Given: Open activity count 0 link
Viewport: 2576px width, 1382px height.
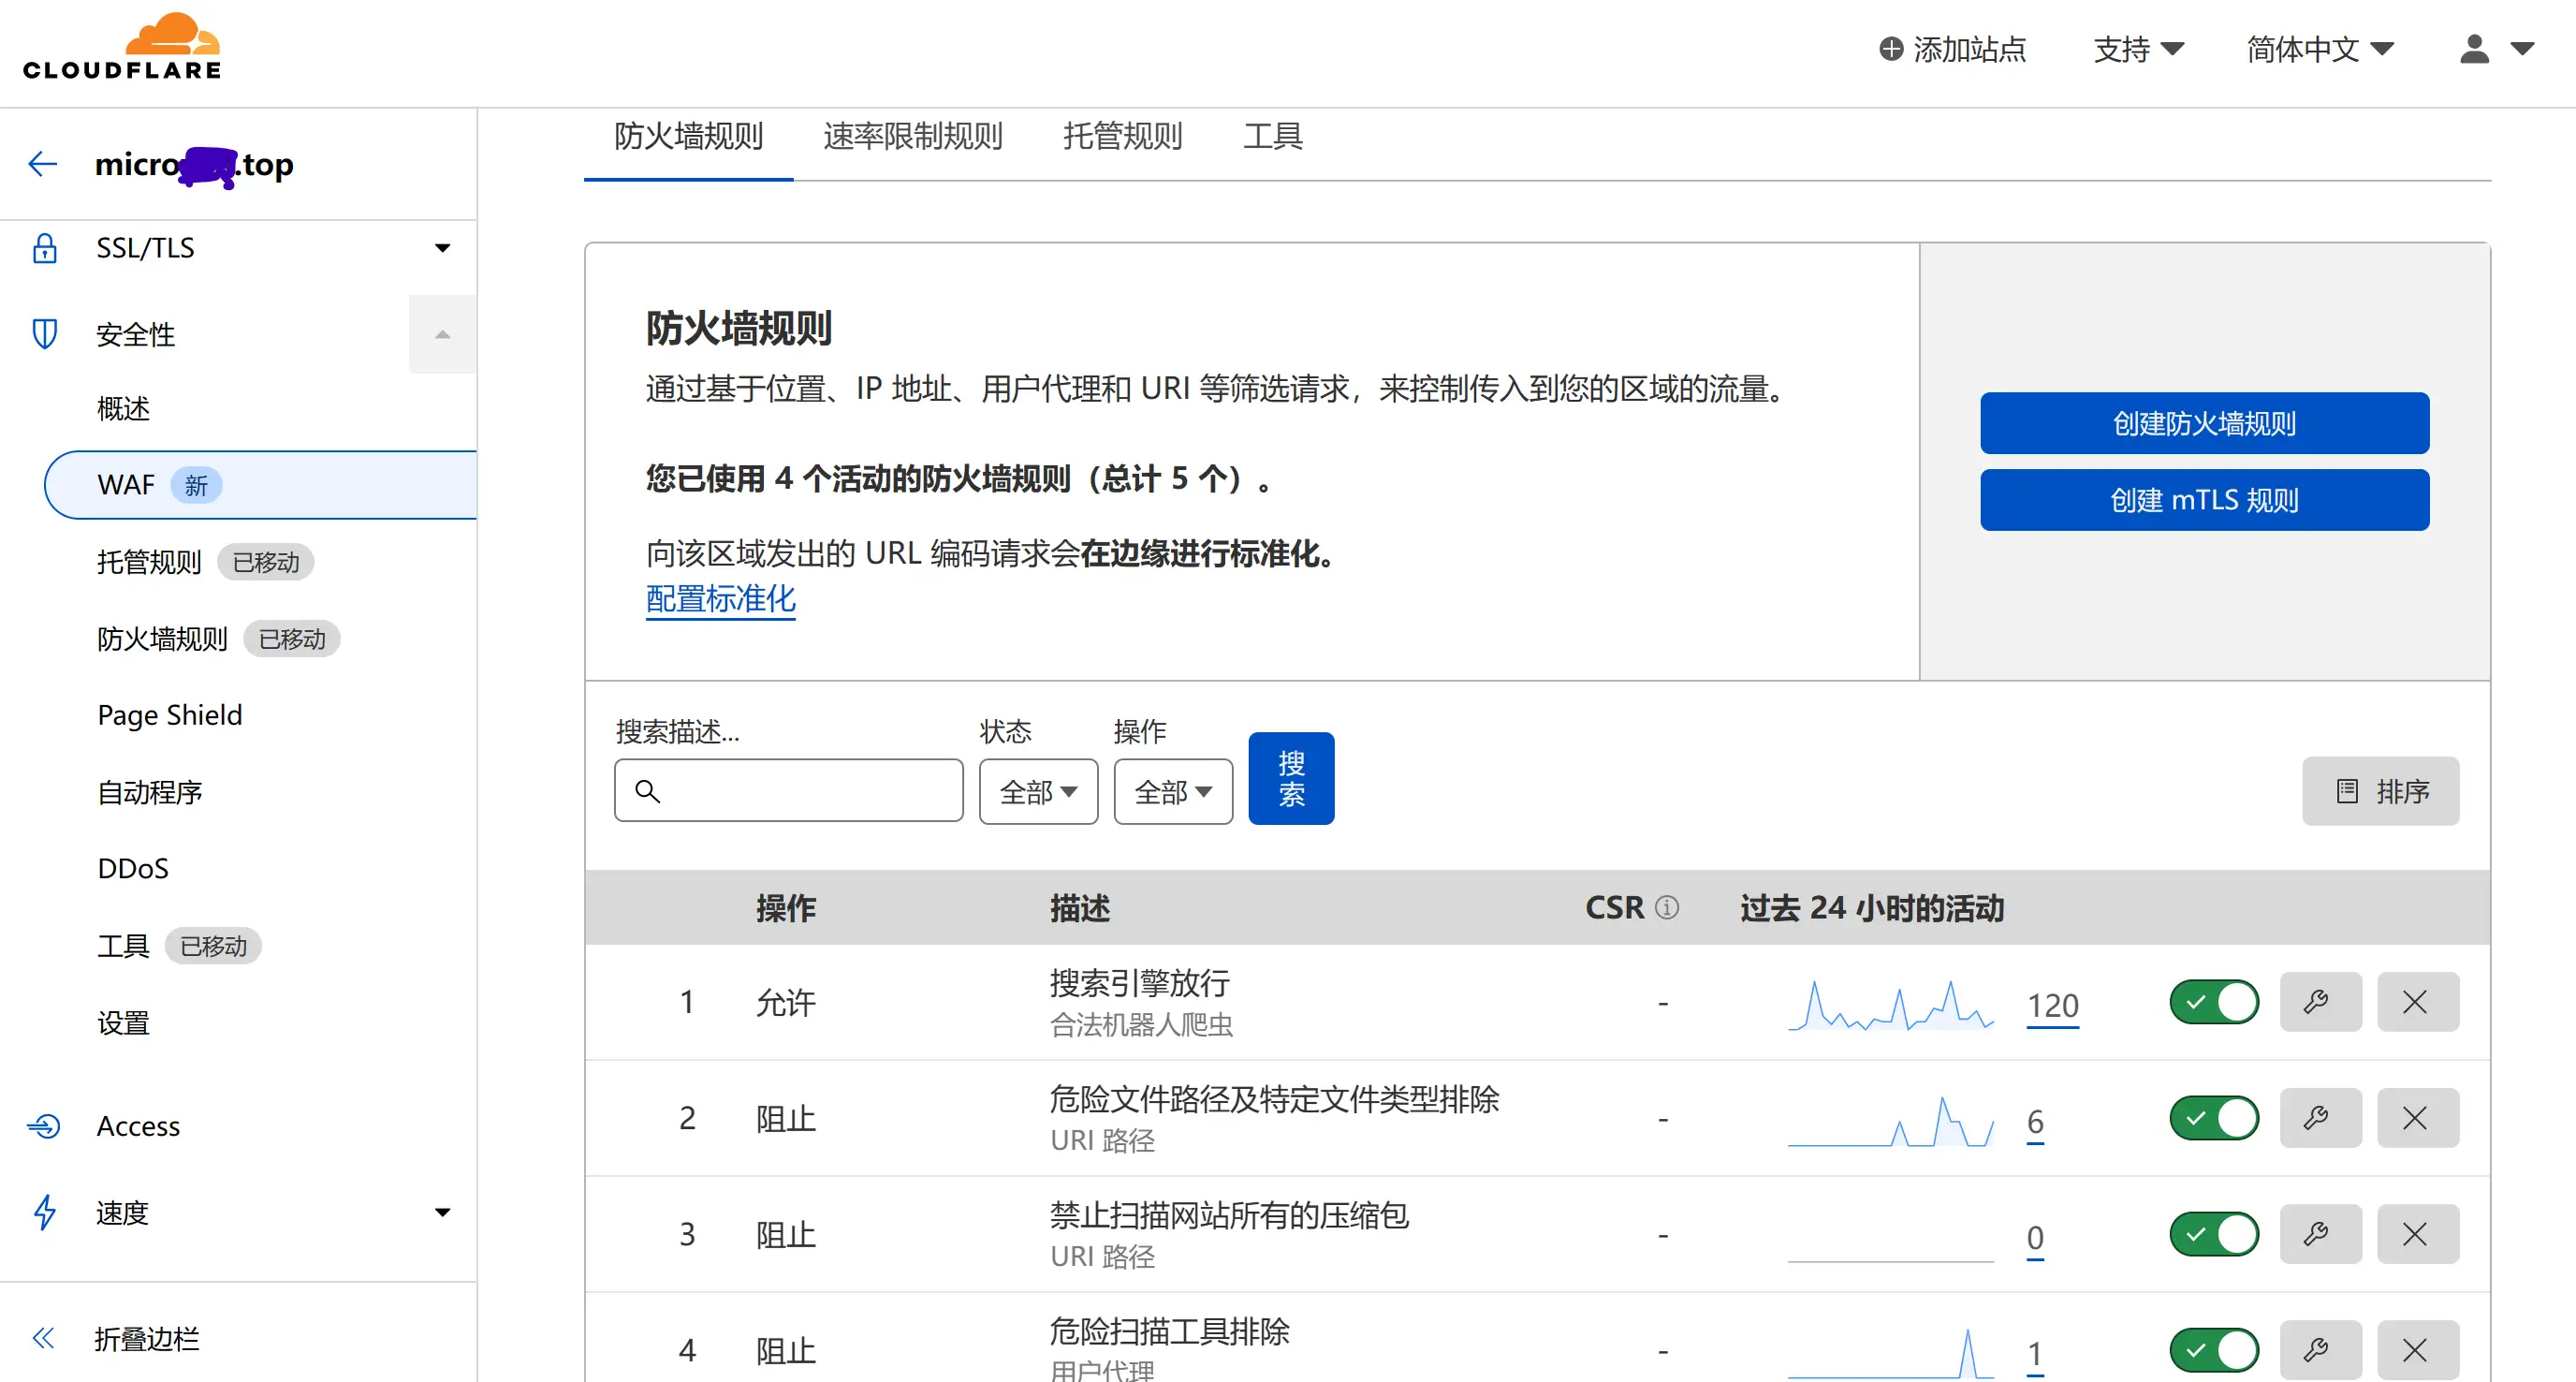Looking at the screenshot, I should (2035, 1237).
